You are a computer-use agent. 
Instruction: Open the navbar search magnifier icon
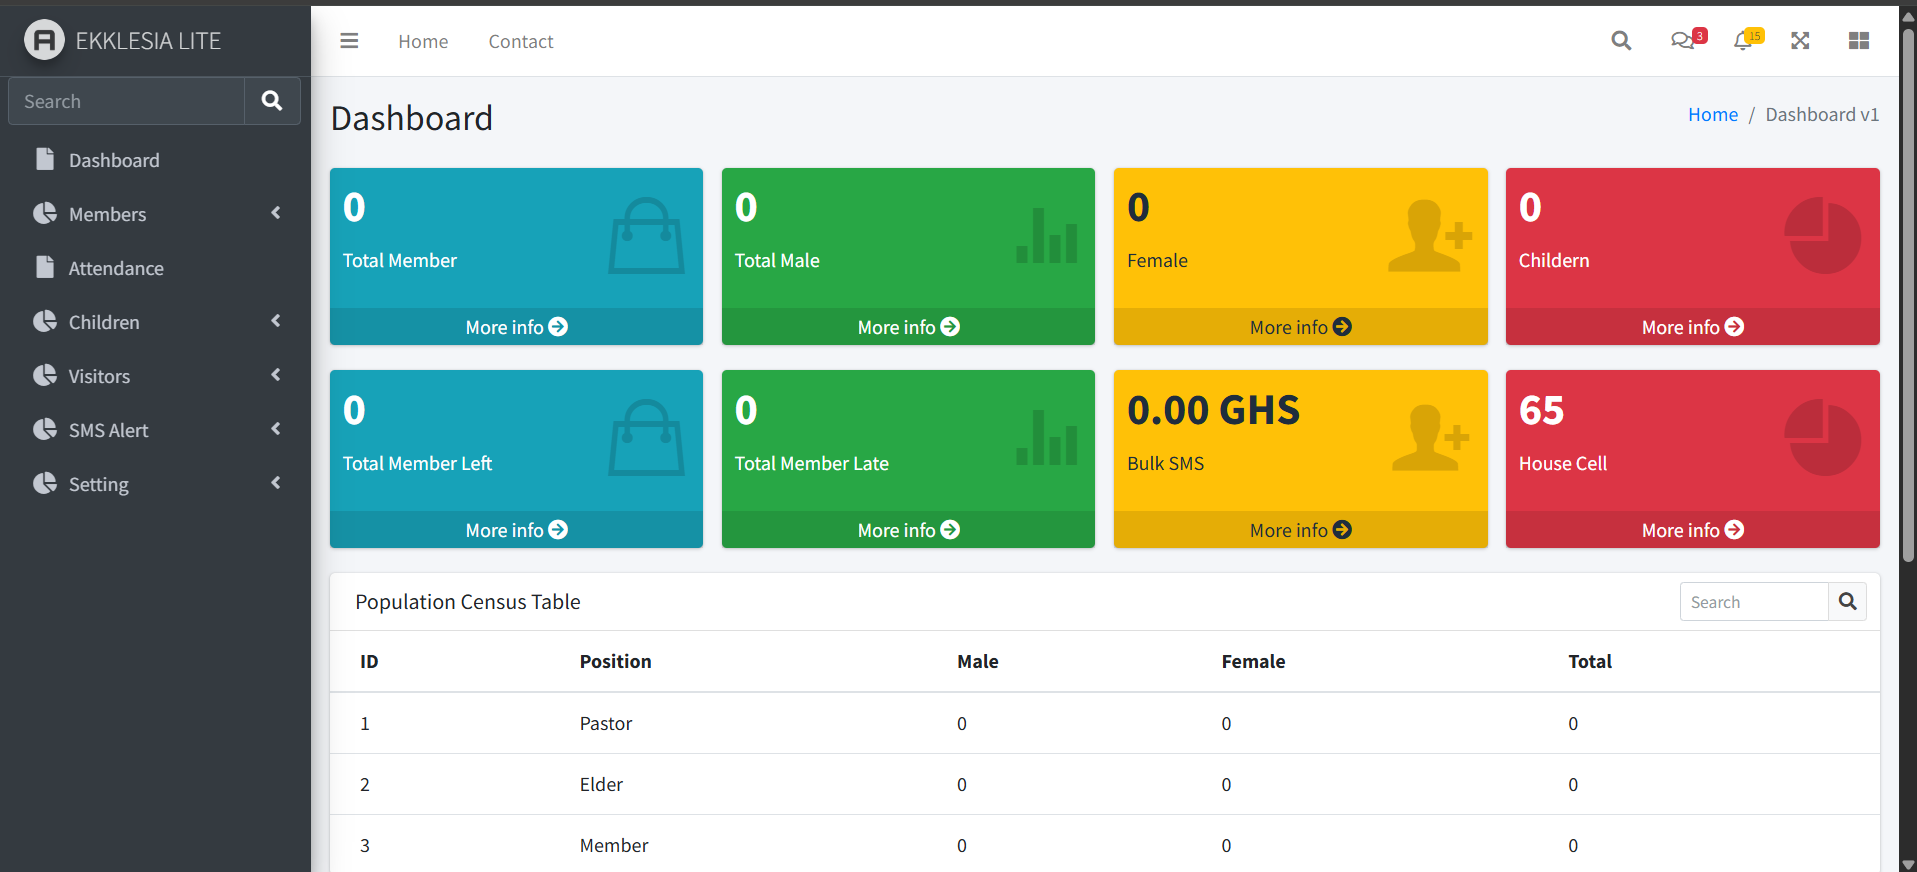1621,41
